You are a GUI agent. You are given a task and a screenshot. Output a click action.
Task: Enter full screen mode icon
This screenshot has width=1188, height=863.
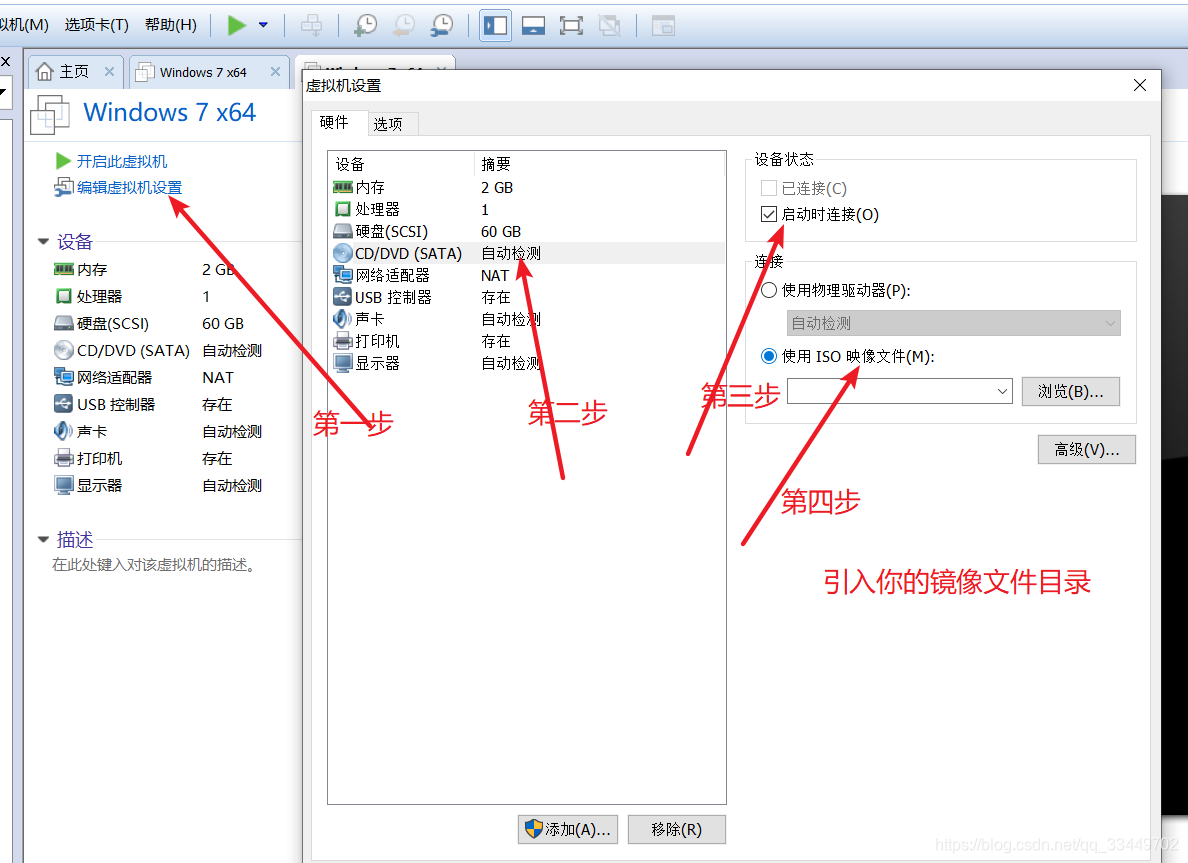(x=571, y=26)
